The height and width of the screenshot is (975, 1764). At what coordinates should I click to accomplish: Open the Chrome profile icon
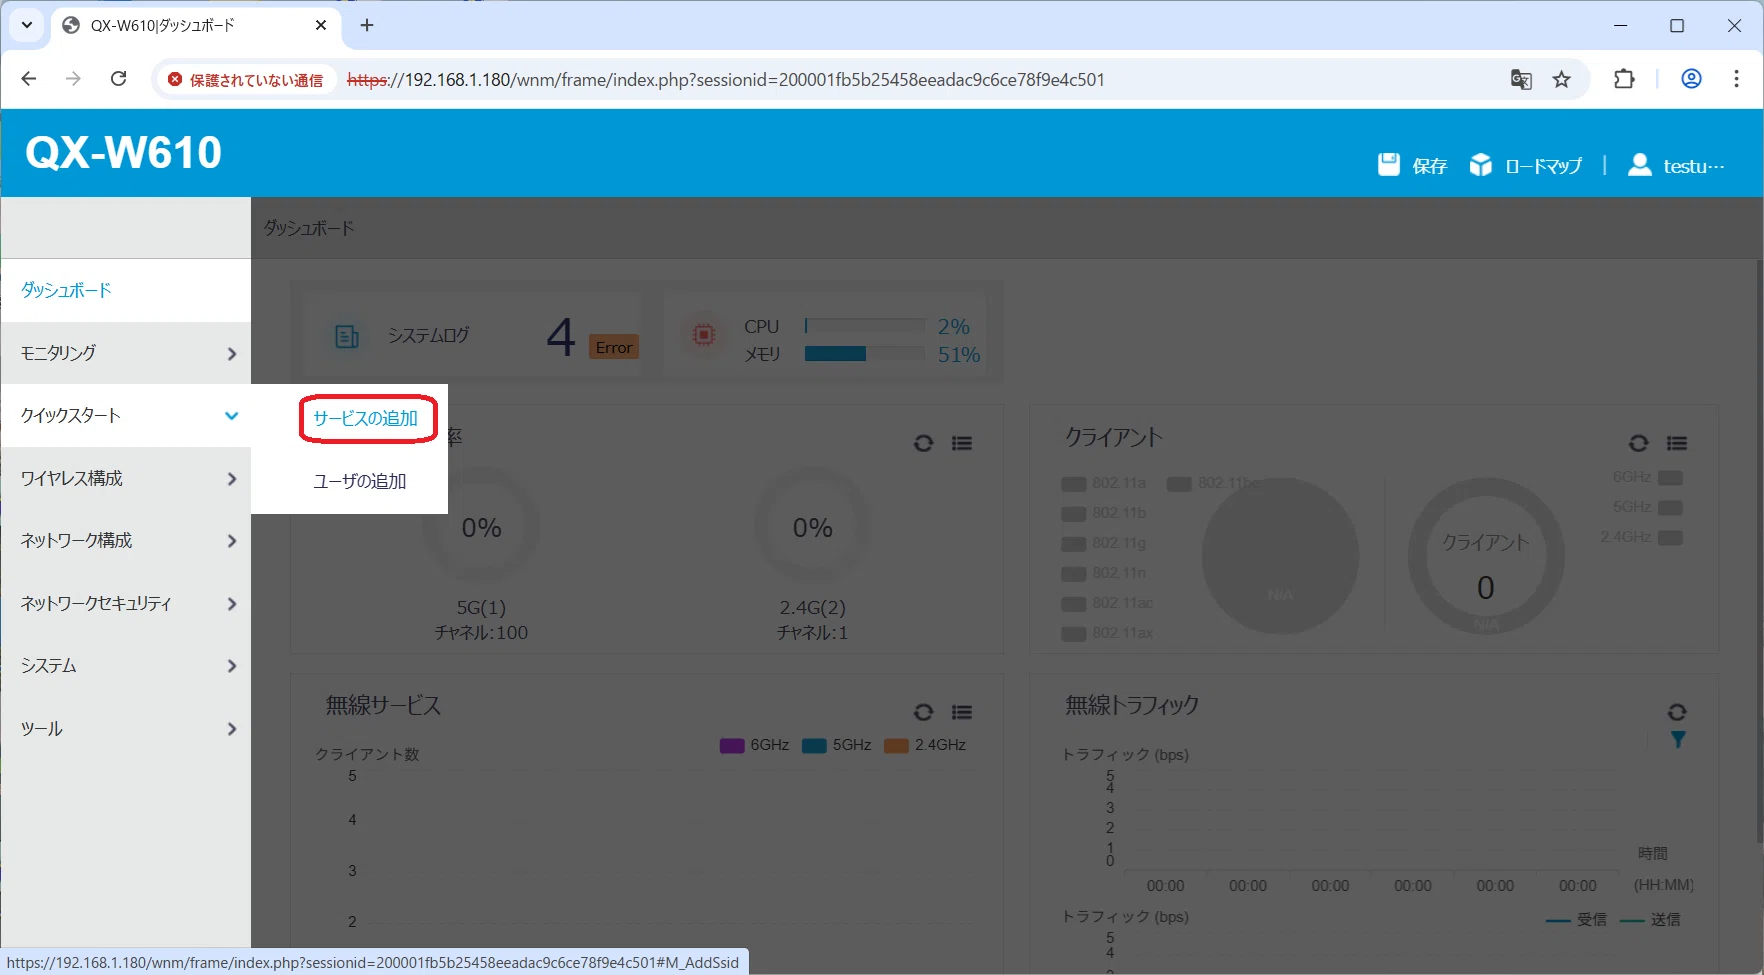[1691, 79]
